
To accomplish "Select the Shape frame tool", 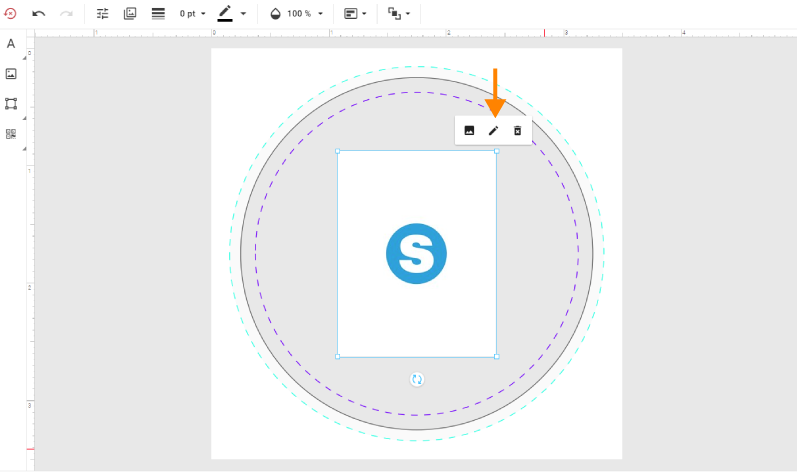I will pyautogui.click(x=11, y=104).
